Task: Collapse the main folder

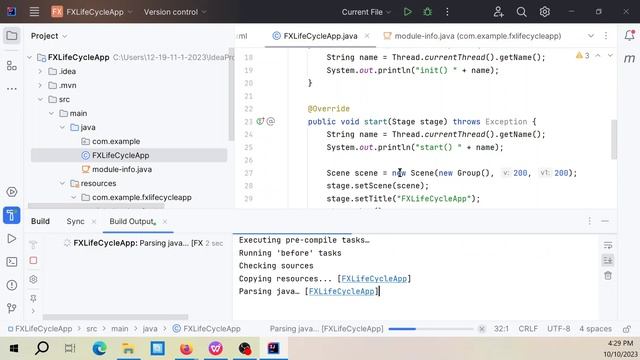Action: pos(51,113)
